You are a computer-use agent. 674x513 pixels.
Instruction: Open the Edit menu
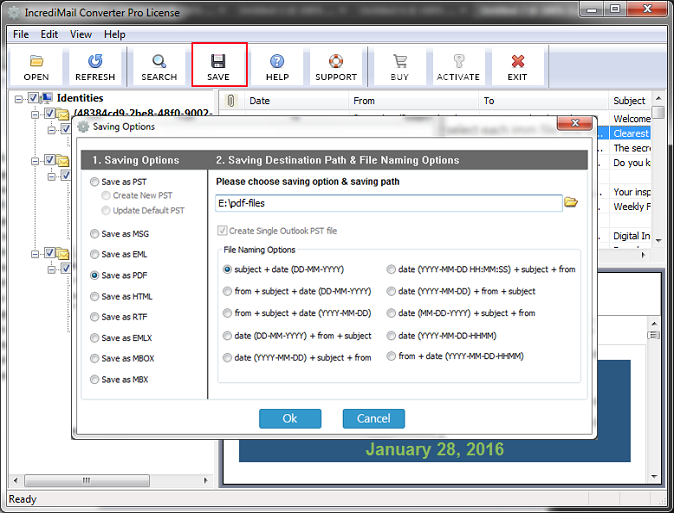pyautogui.click(x=49, y=34)
